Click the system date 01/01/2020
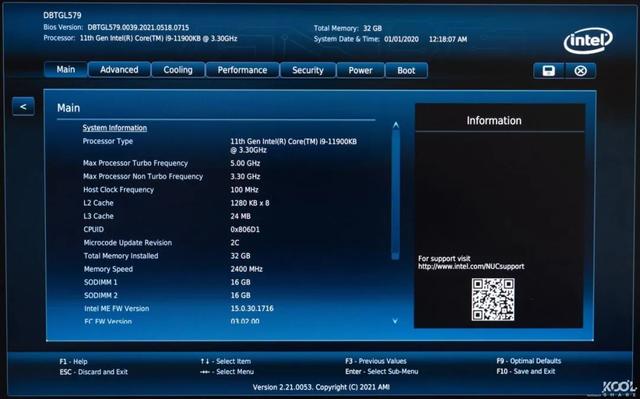The image size is (640, 399). tap(401, 39)
